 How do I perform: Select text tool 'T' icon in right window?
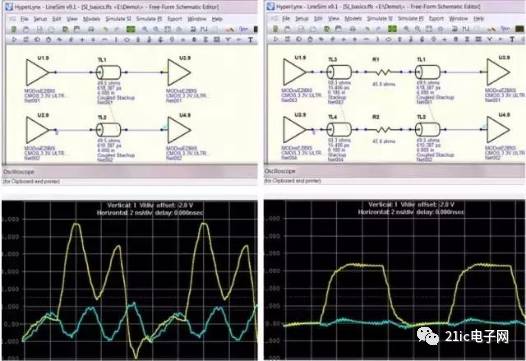pyautogui.click(x=512, y=40)
